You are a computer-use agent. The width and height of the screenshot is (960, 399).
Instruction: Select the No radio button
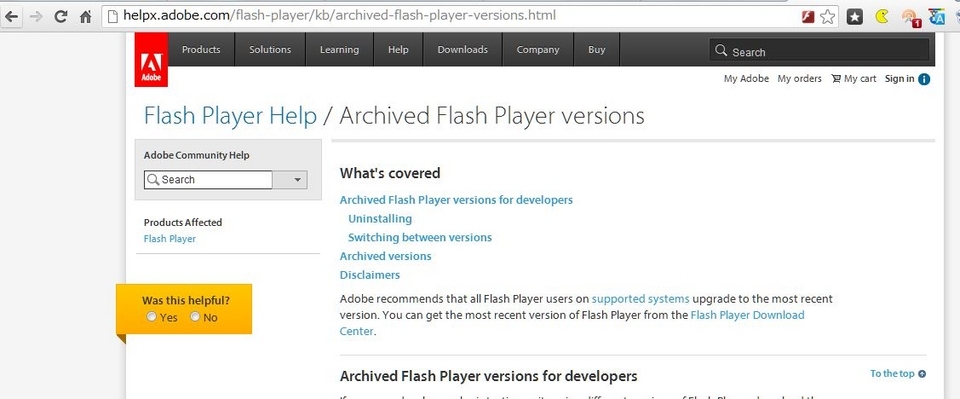point(195,316)
